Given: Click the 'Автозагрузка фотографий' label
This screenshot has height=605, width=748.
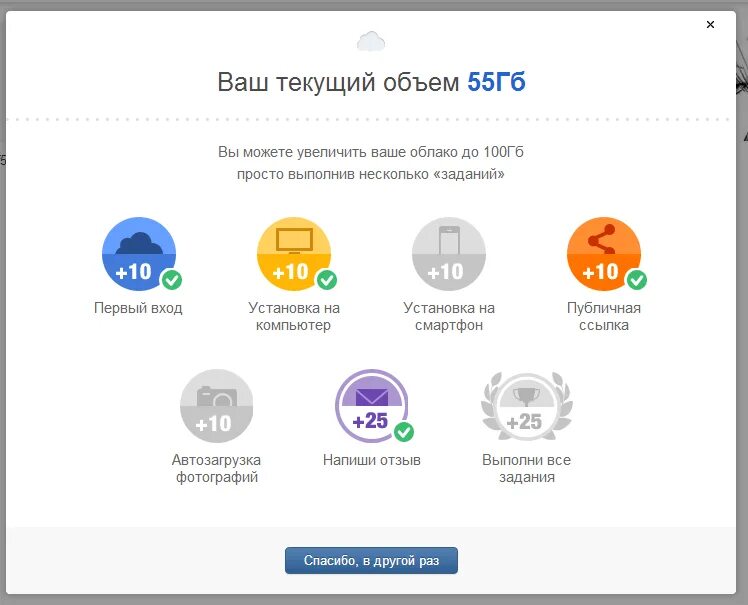Looking at the screenshot, I should tap(217, 469).
